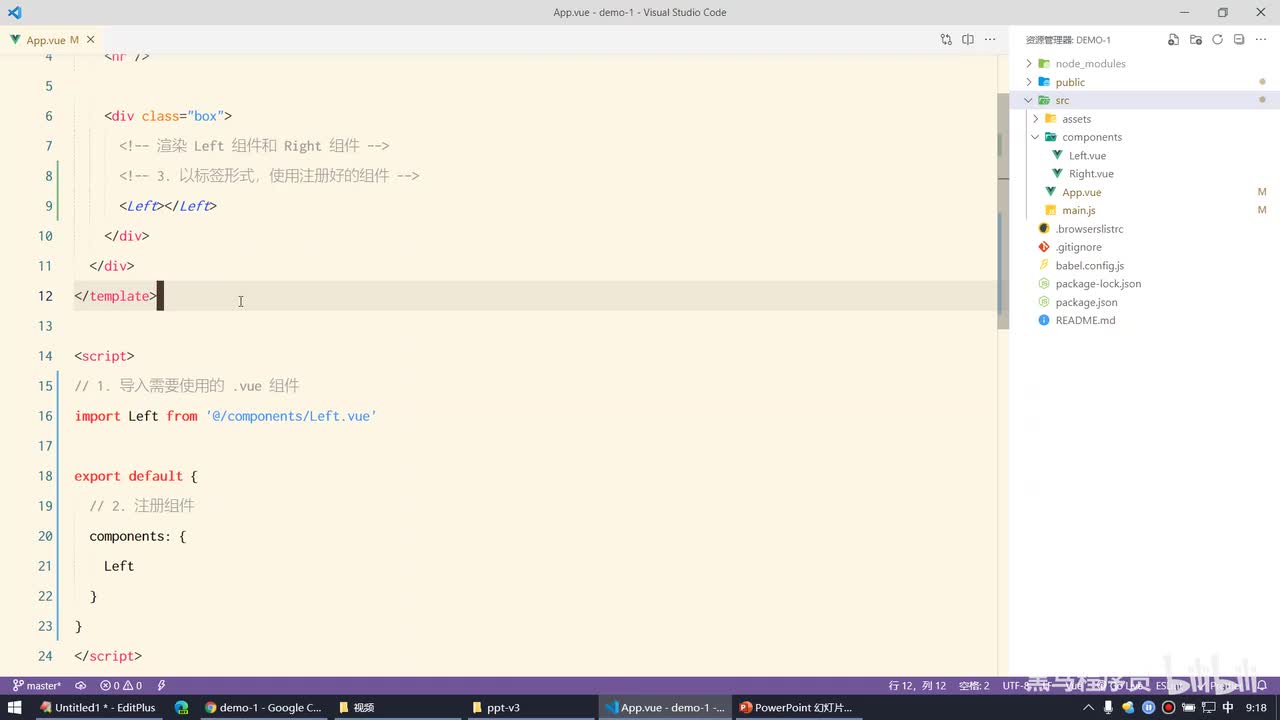Show hidden system tray icons

pos(1088,707)
